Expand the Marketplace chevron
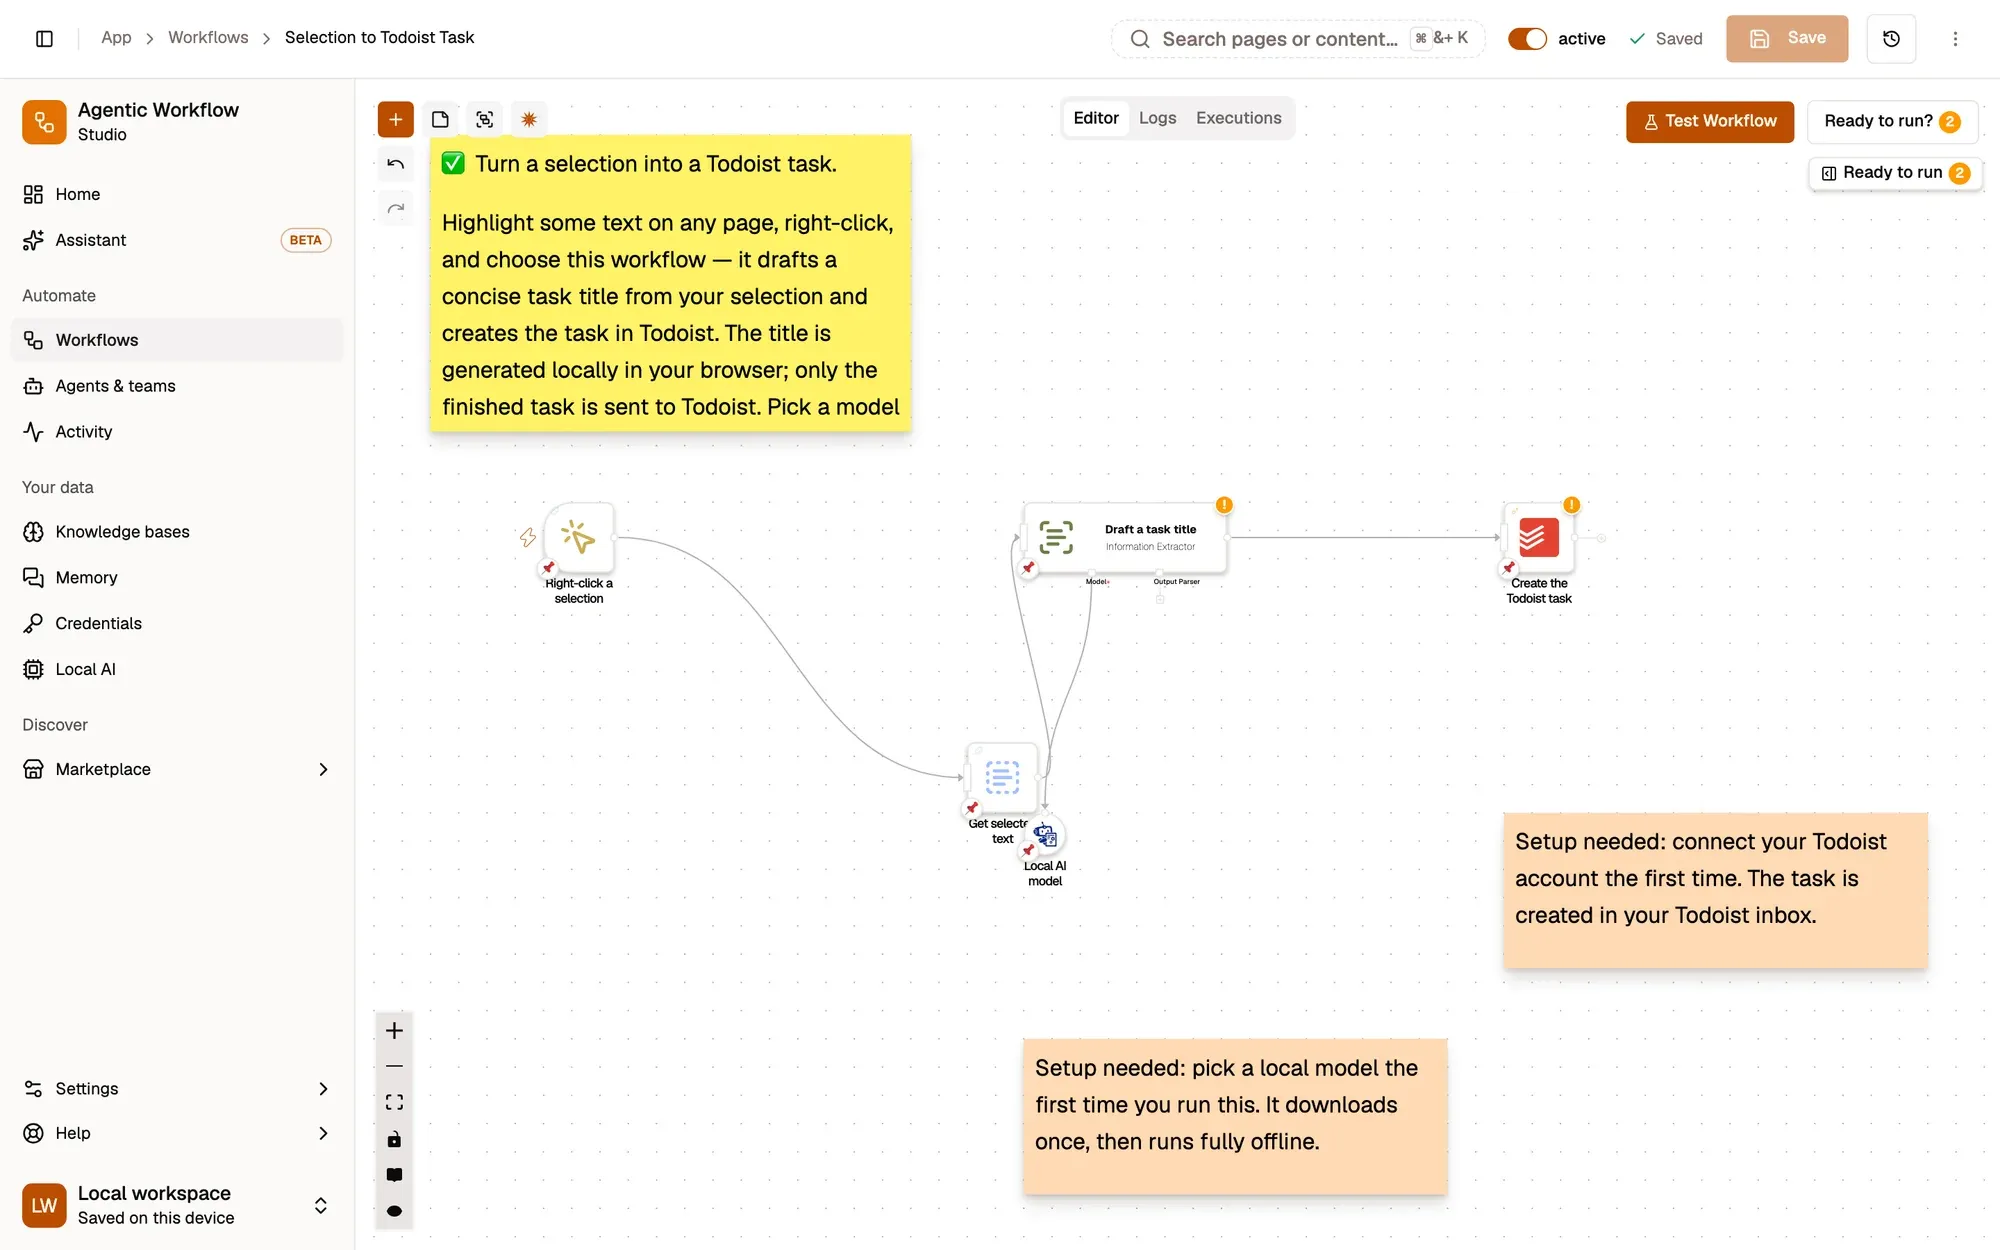 click(x=323, y=769)
